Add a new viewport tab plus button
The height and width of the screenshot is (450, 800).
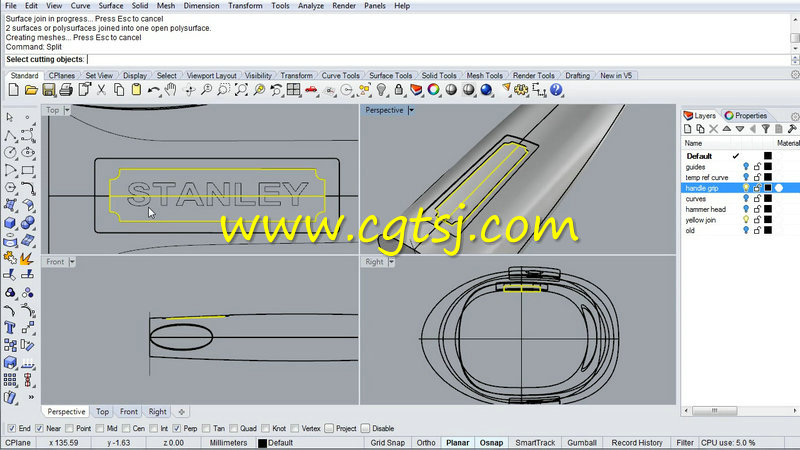181,412
